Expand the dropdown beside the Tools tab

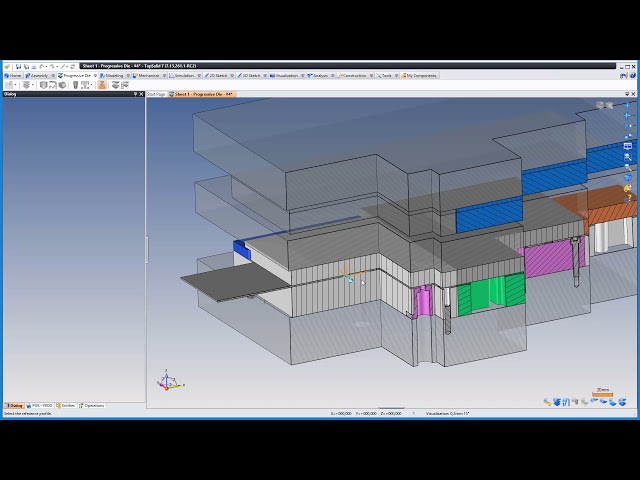click(x=396, y=75)
